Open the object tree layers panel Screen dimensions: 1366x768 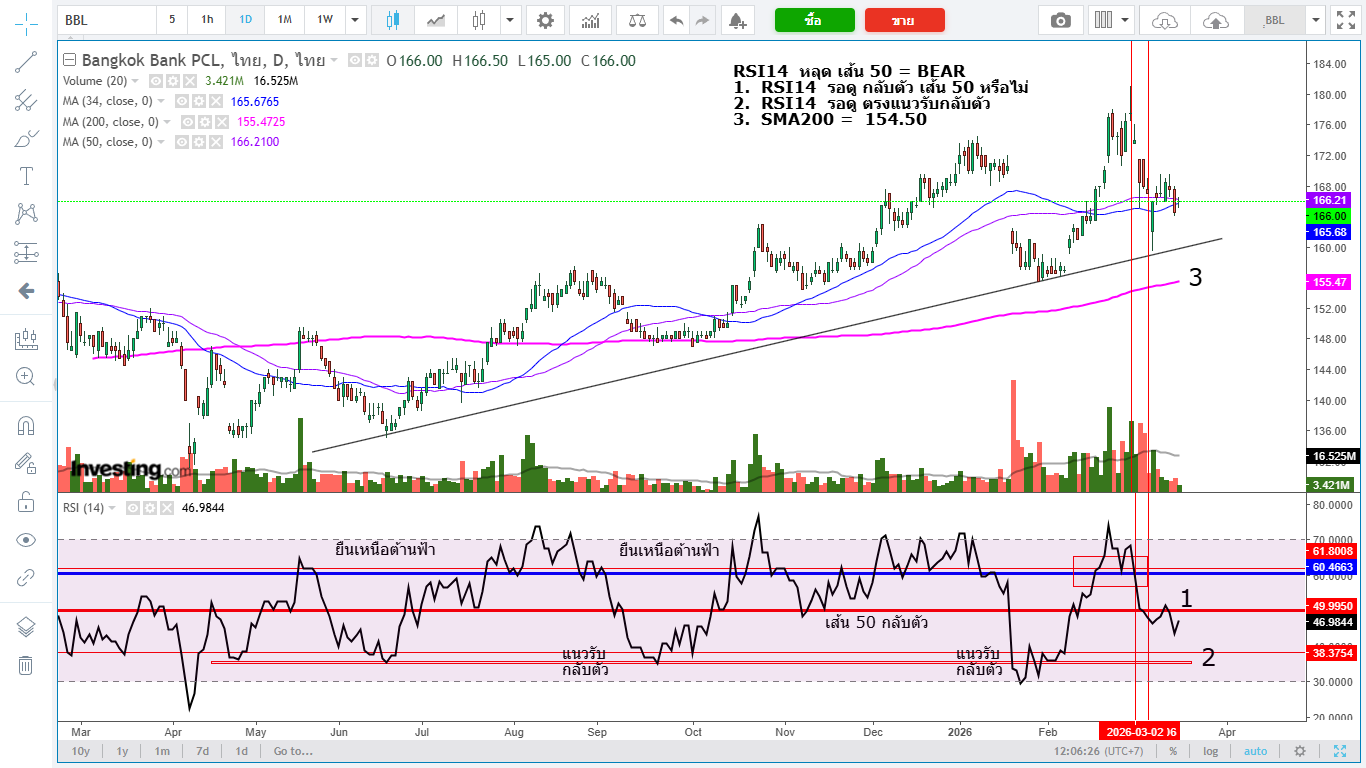click(26, 627)
